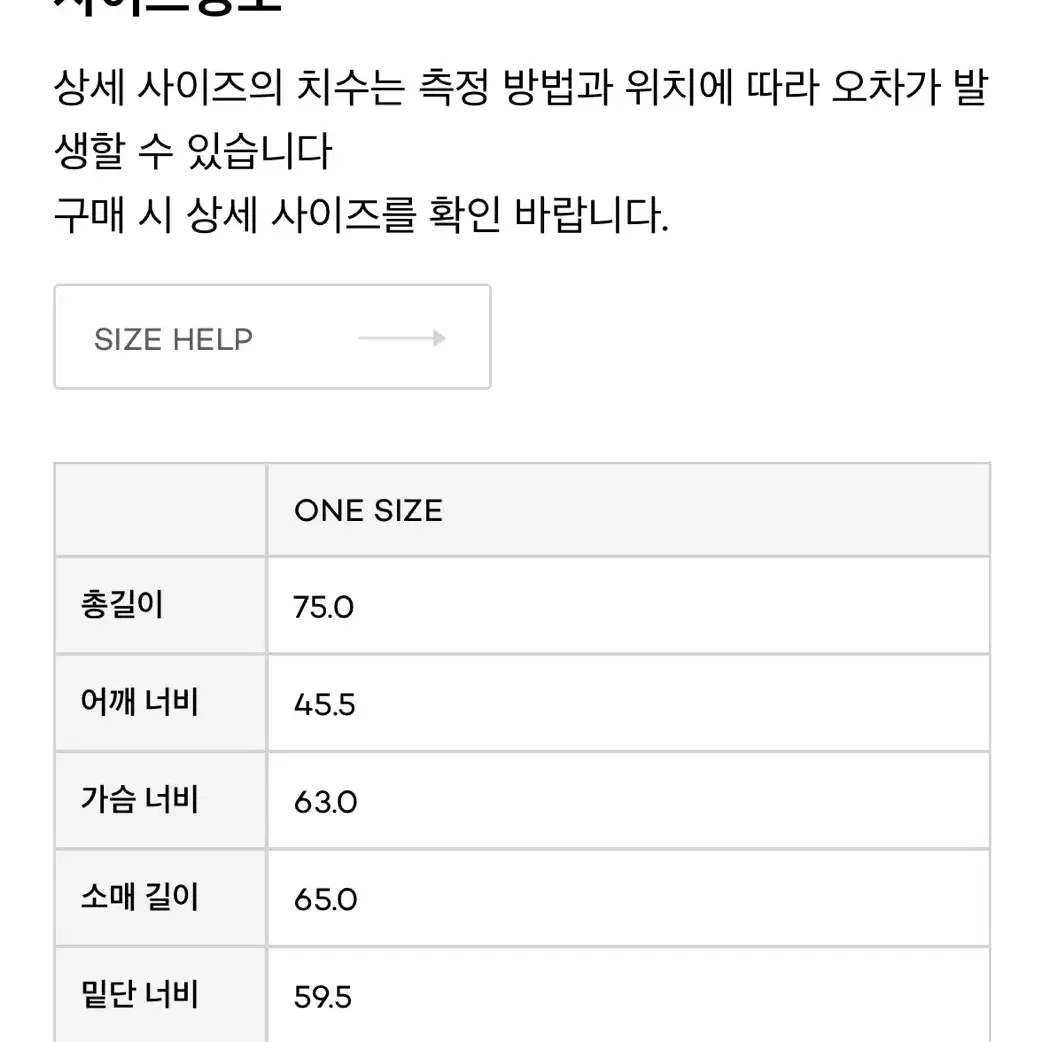
Task: Click the arrow icon in SIZE HELP
Action: 402,338
